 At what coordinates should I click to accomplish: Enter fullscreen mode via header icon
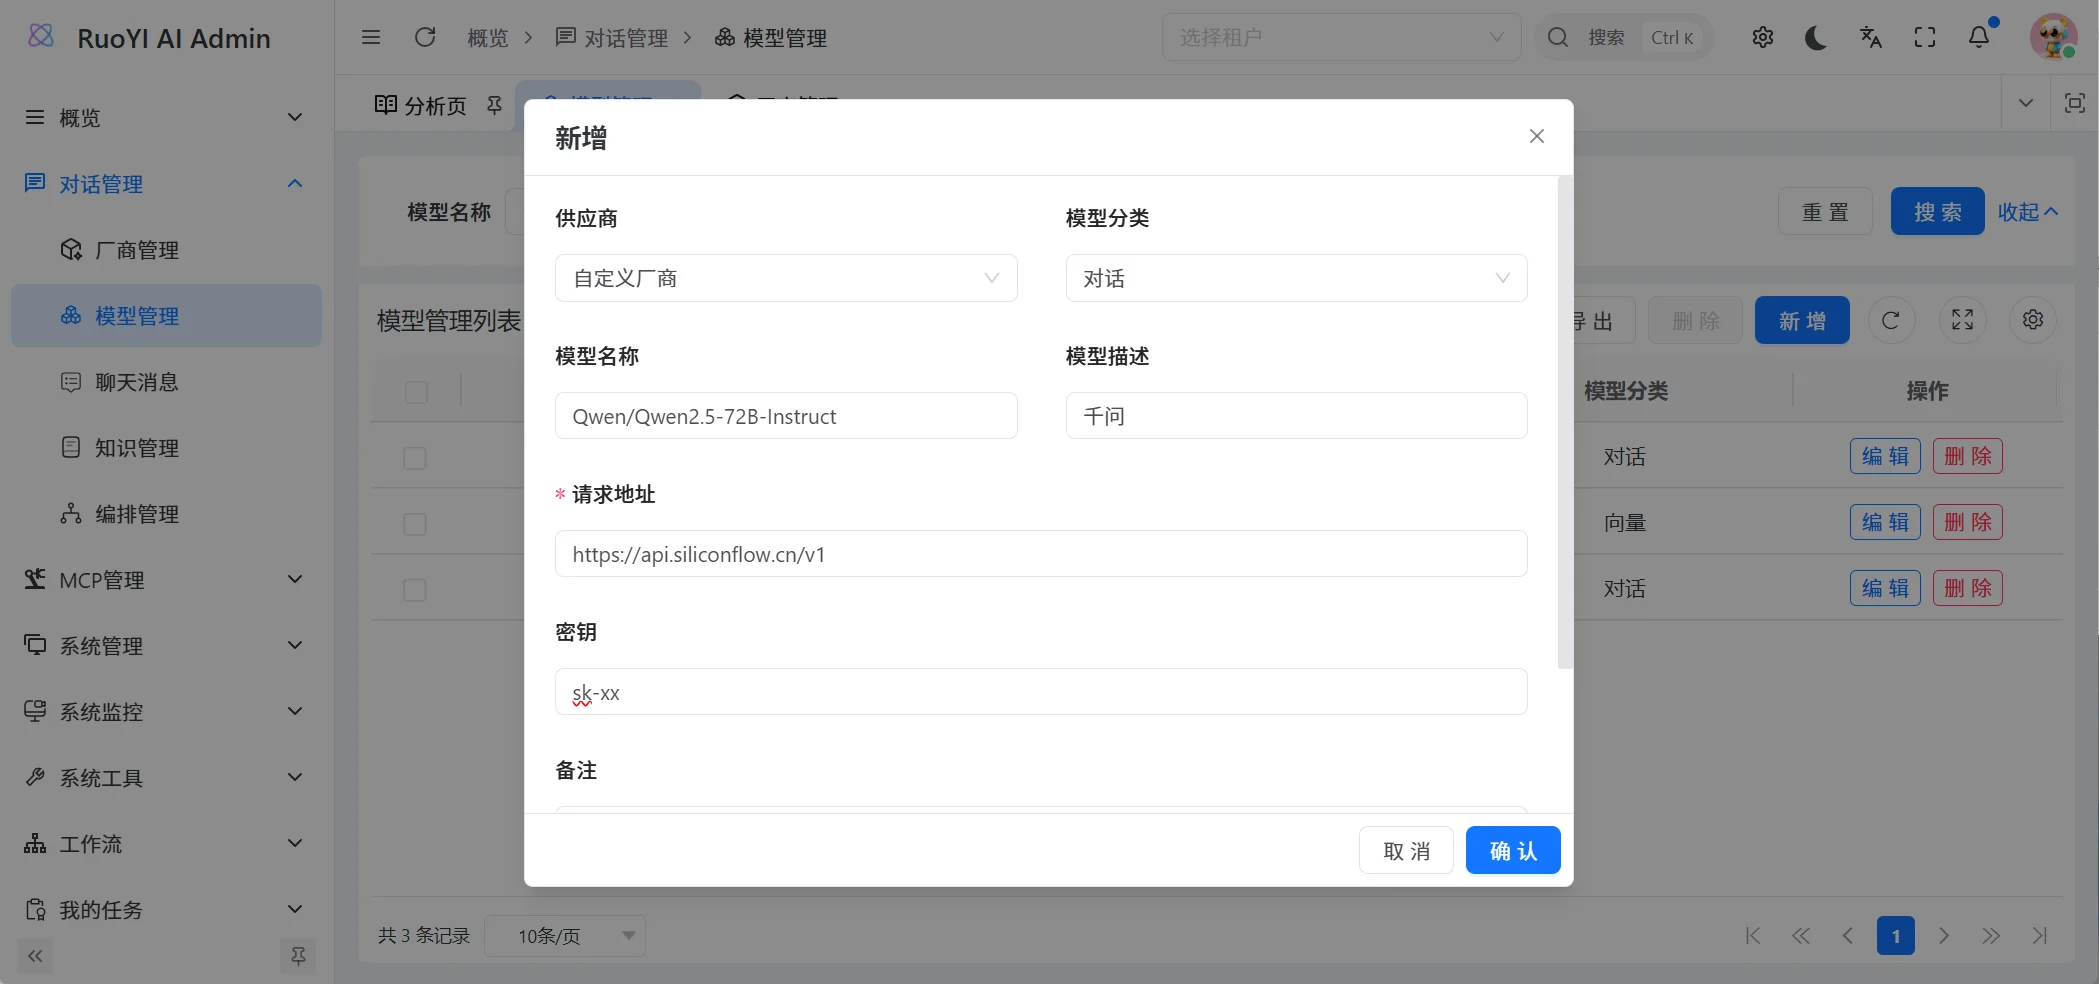coord(1924,38)
